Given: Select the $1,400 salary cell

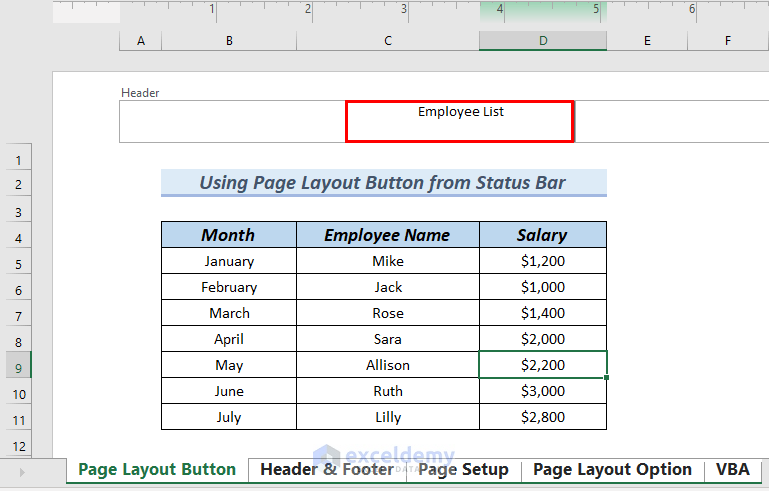Looking at the screenshot, I should [543, 312].
